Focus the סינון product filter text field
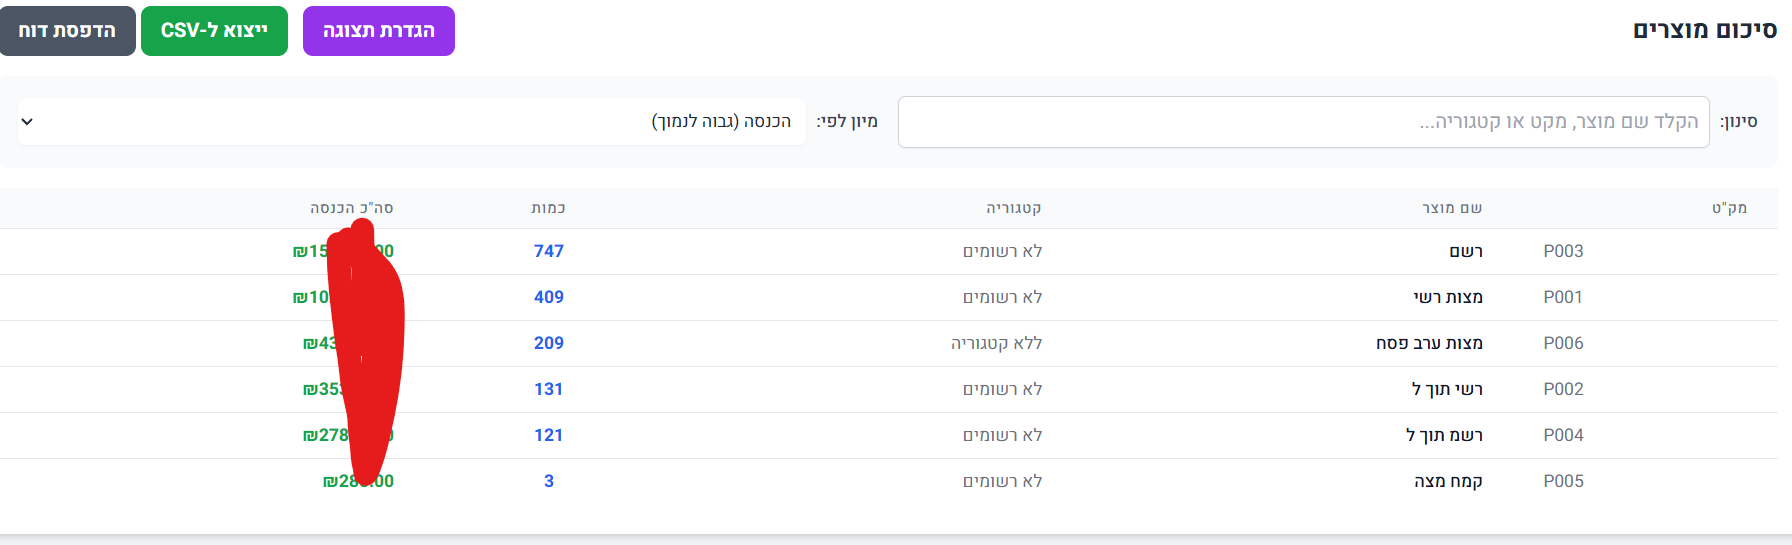 [1303, 122]
